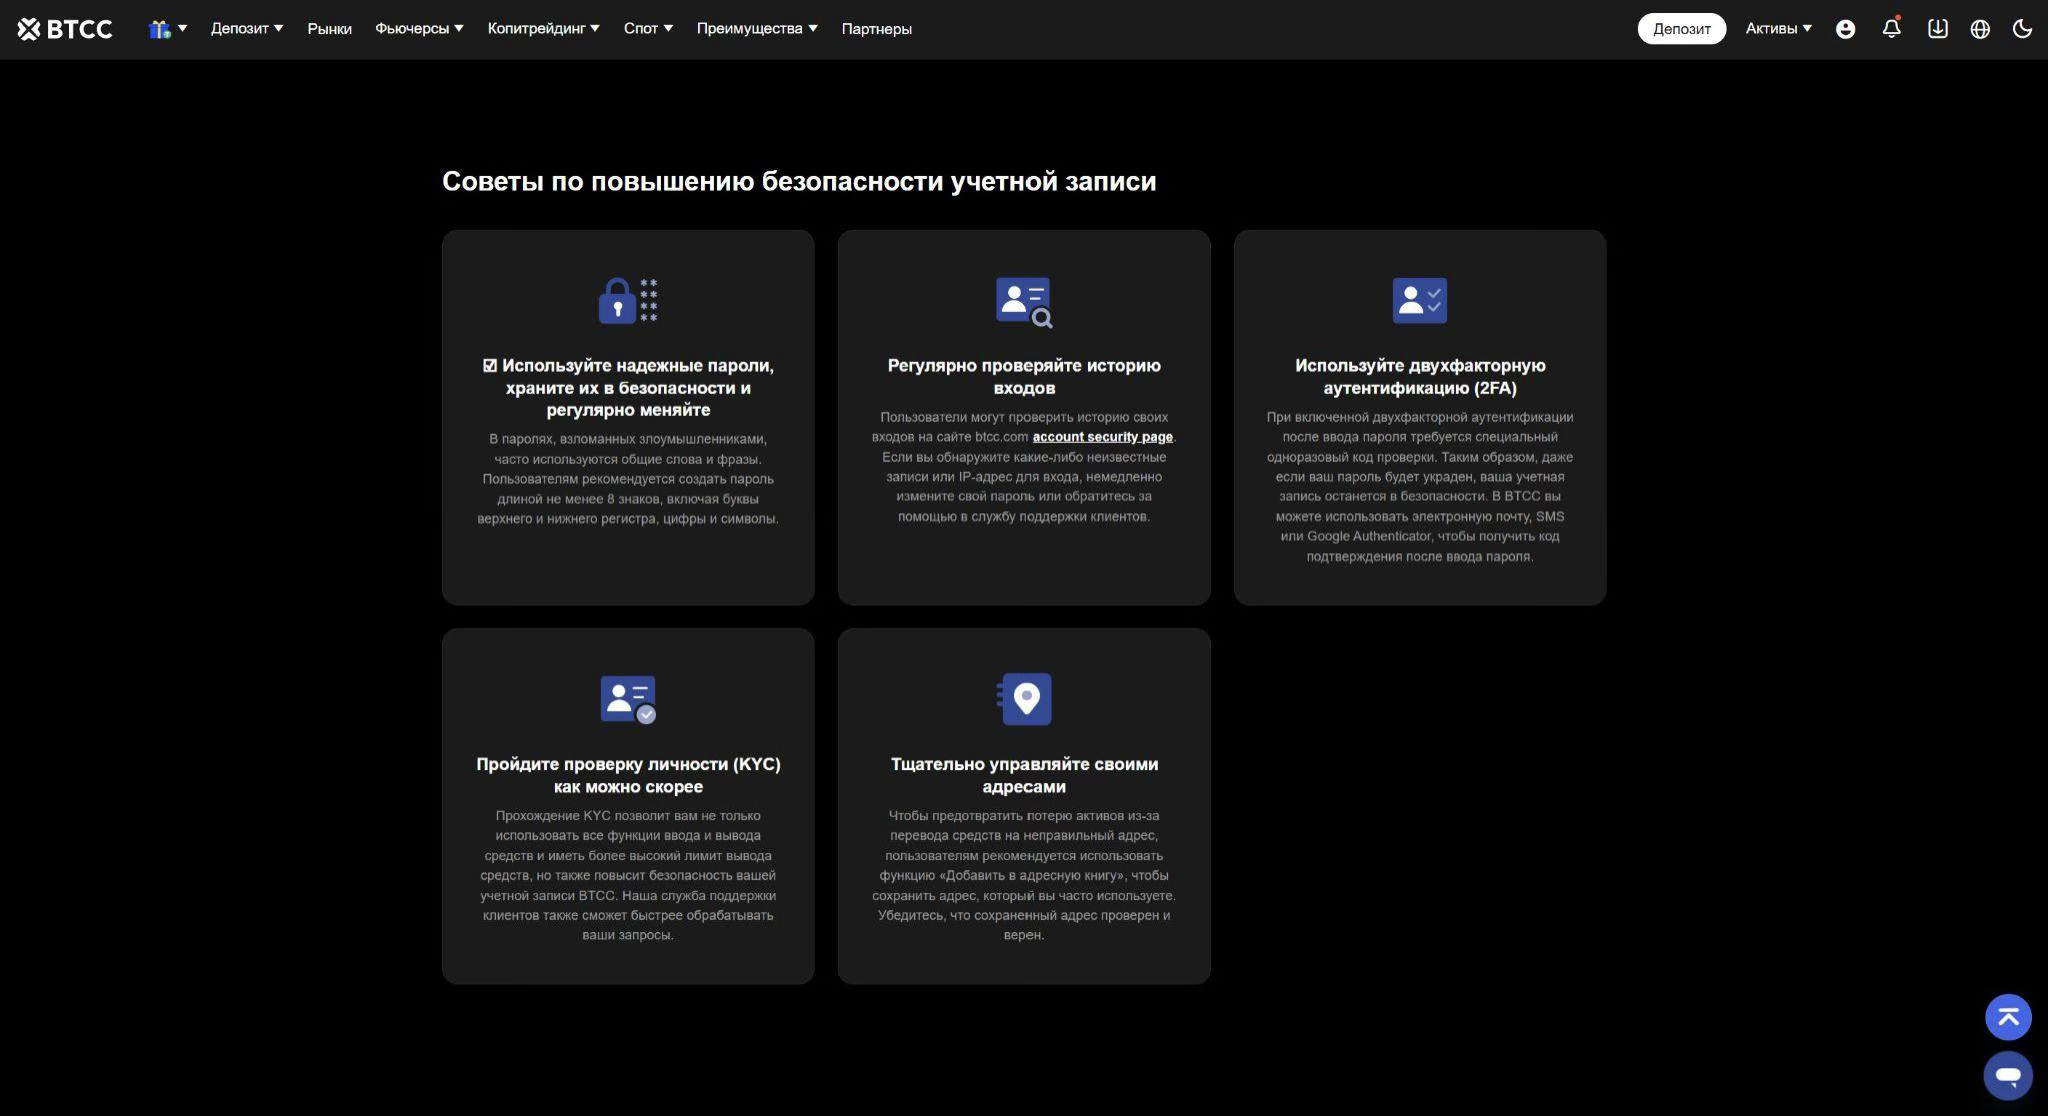Image resolution: width=2048 pixels, height=1116 pixels.
Task: Open the notifications bell
Action: (x=1890, y=29)
